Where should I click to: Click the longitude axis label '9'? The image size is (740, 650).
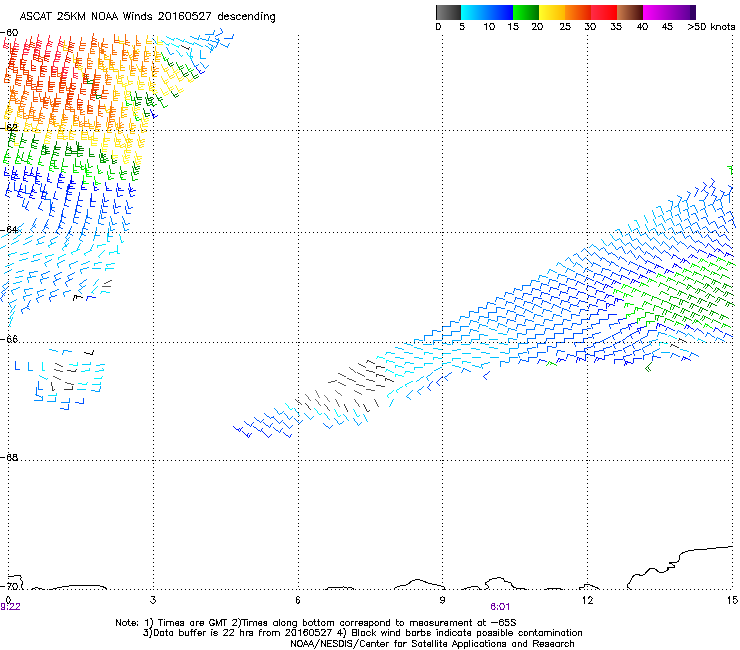(x=442, y=600)
